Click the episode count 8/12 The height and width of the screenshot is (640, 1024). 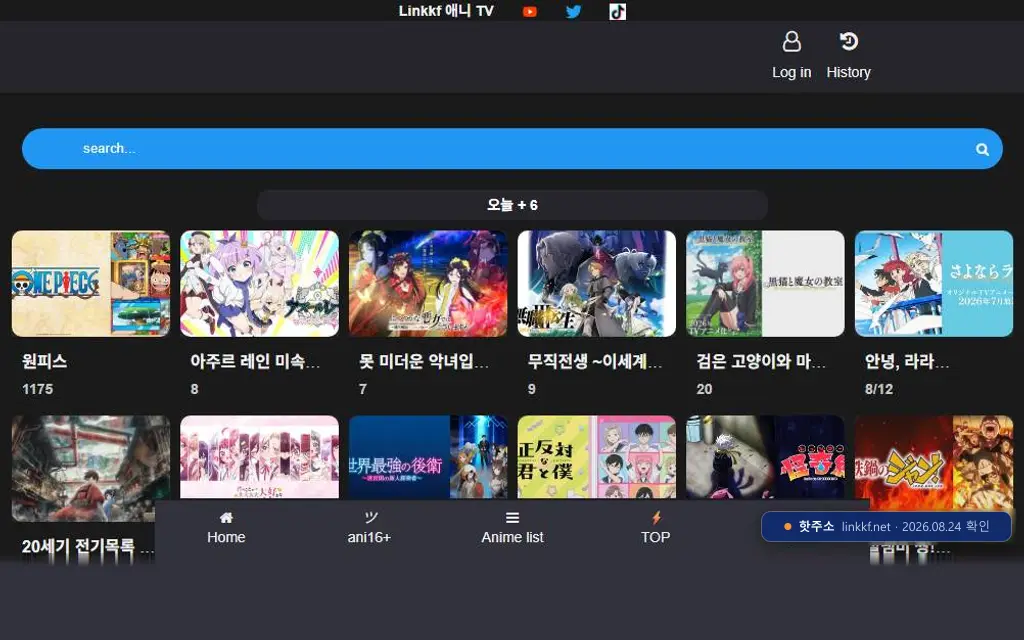click(x=878, y=389)
